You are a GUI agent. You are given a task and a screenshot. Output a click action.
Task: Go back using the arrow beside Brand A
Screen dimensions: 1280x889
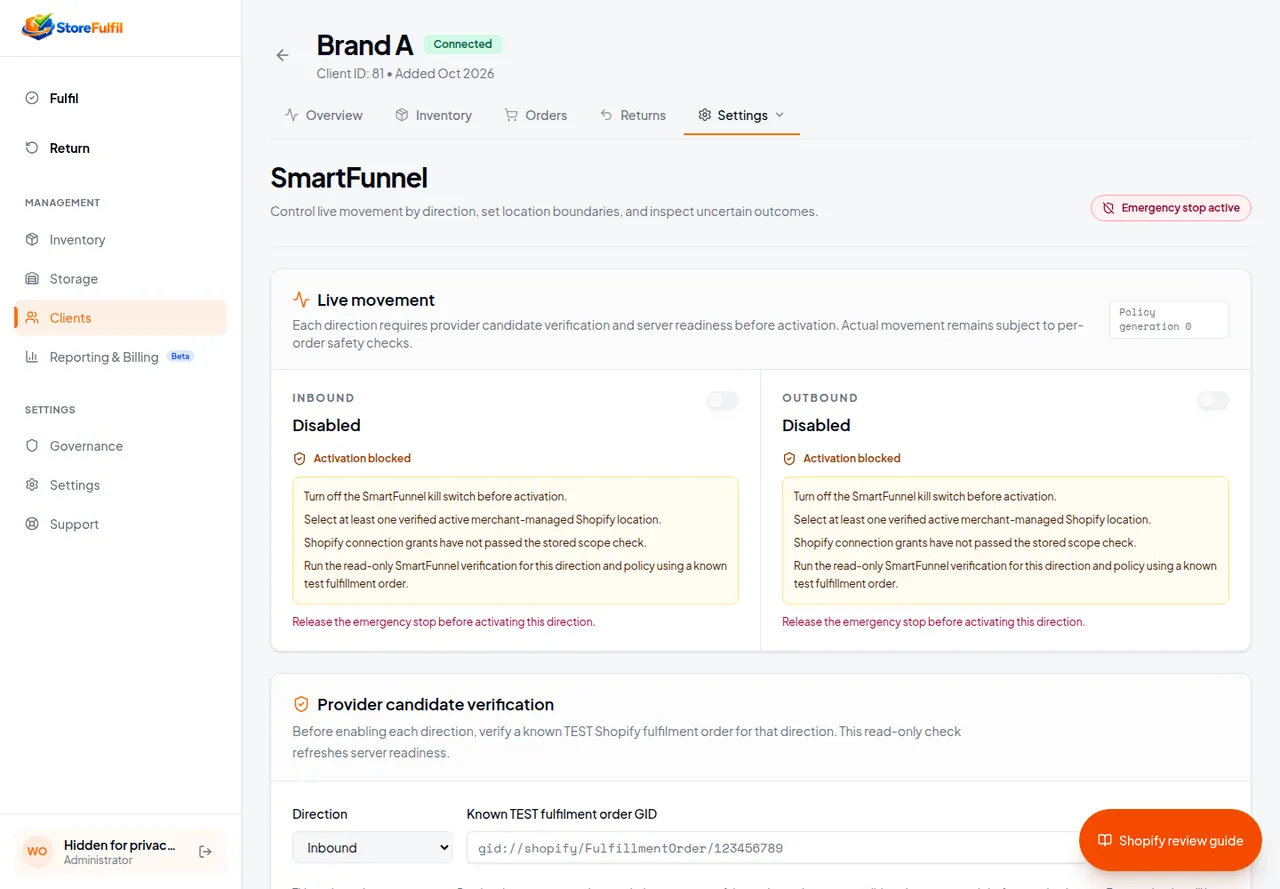pos(282,56)
